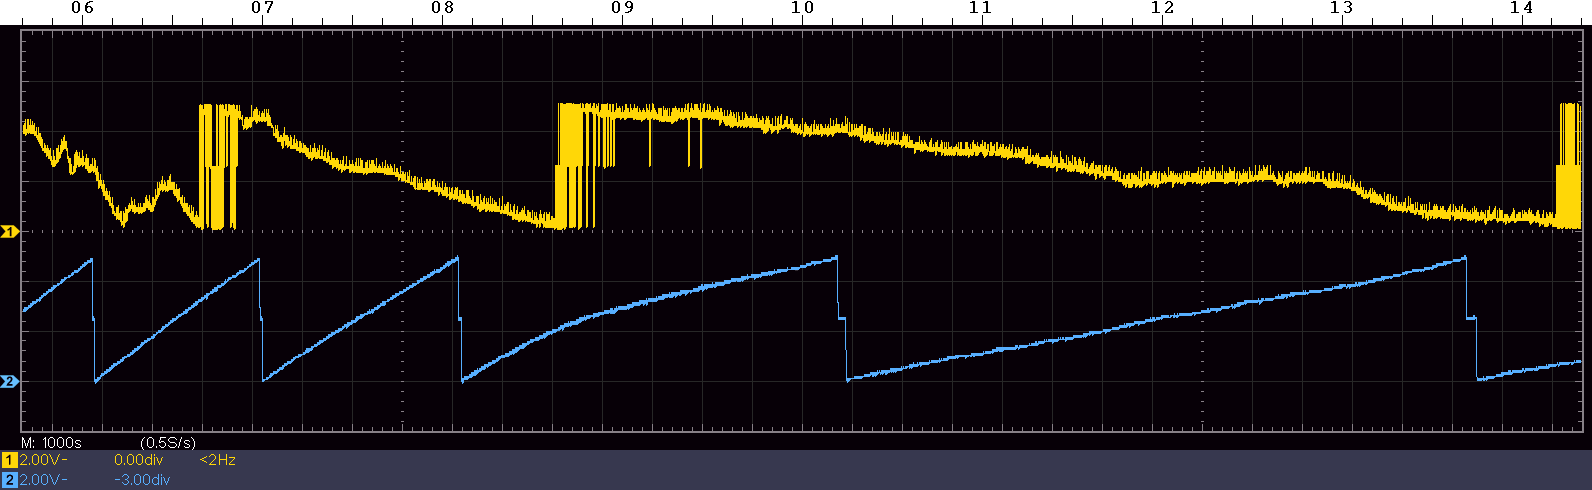Select the yellow channel 1 ground-level marker
1592x490 pixels.
[9, 232]
